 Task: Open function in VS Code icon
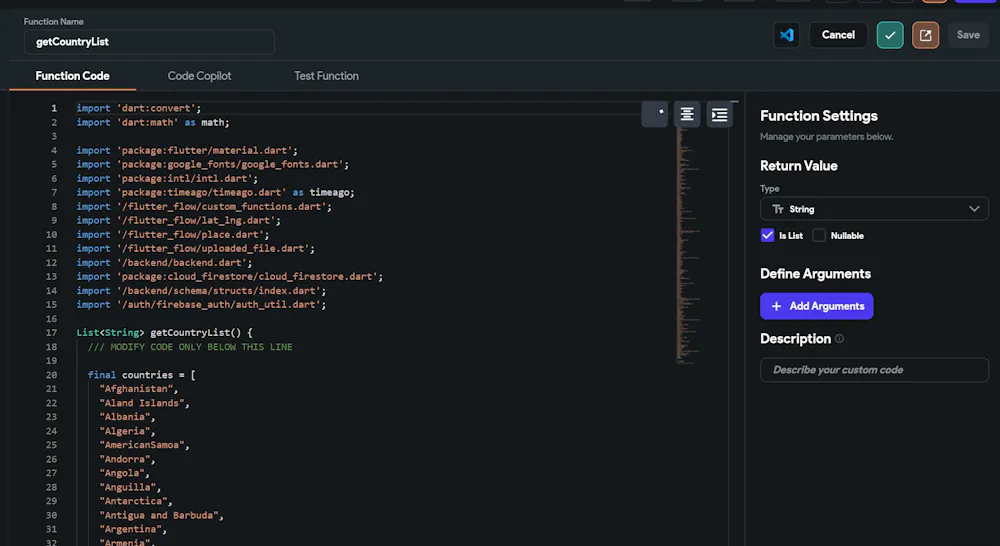pyautogui.click(x=786, y=35)
